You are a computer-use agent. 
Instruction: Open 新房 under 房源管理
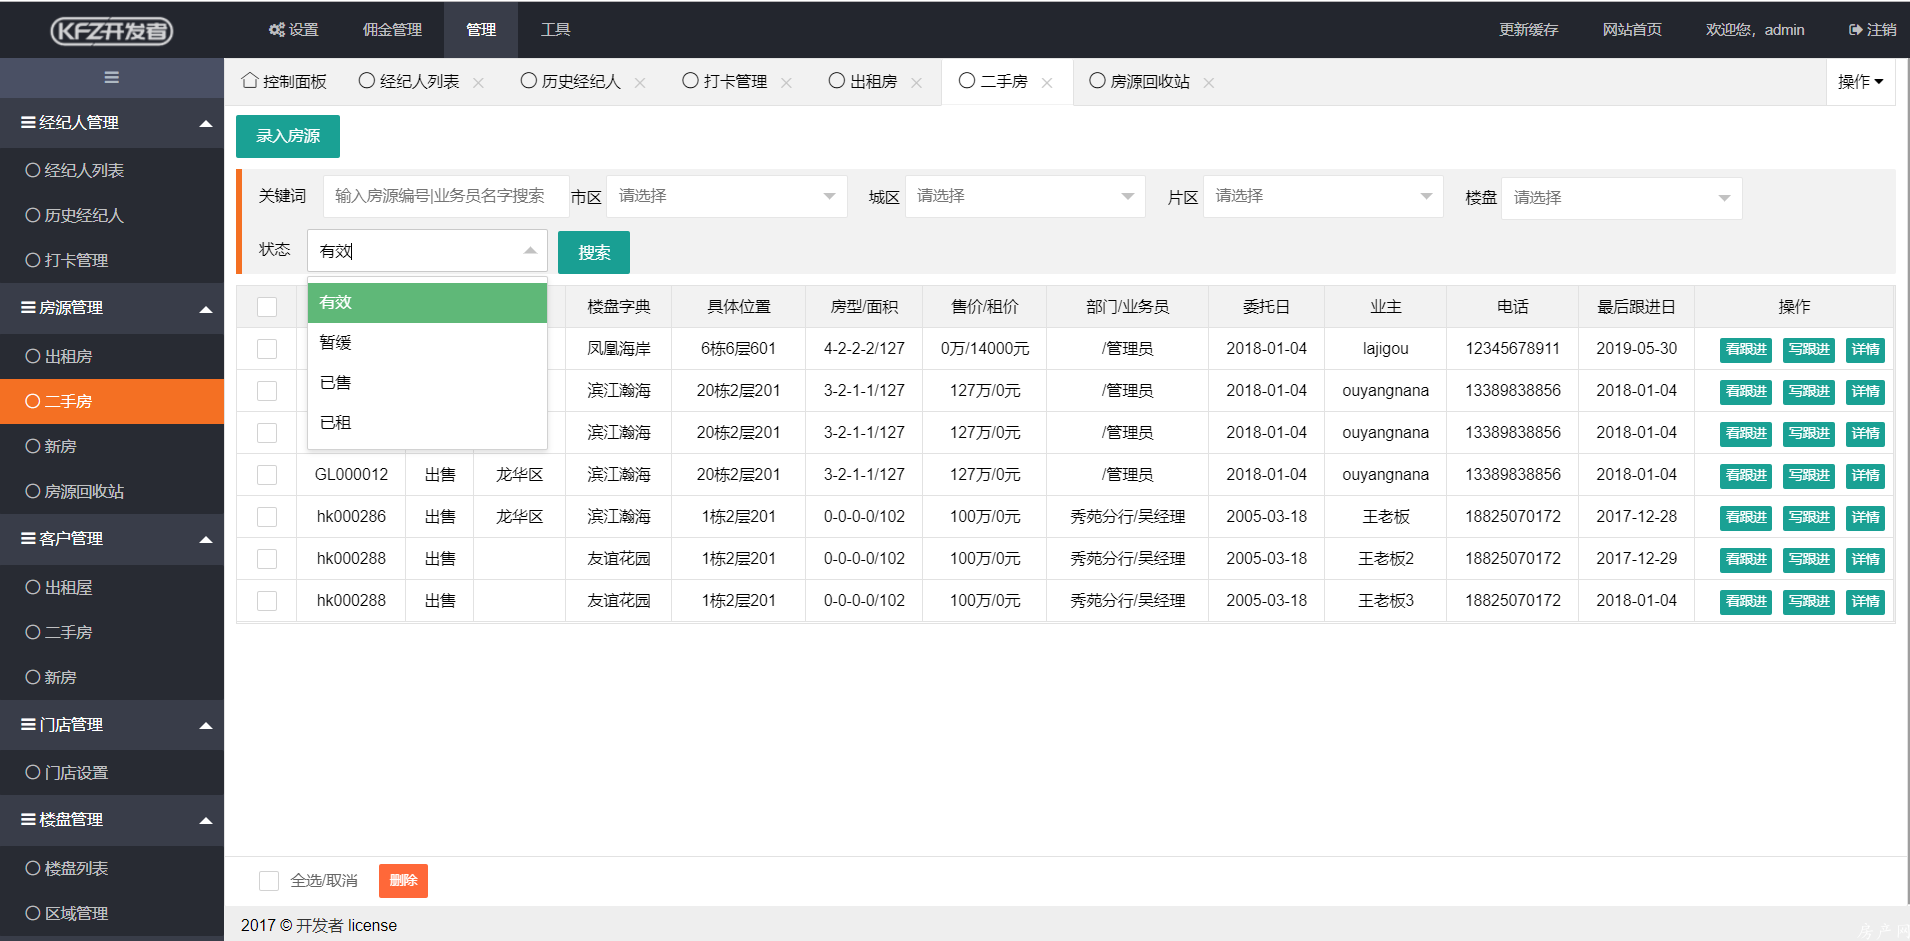pyautogui.click(x=112, y=447)
